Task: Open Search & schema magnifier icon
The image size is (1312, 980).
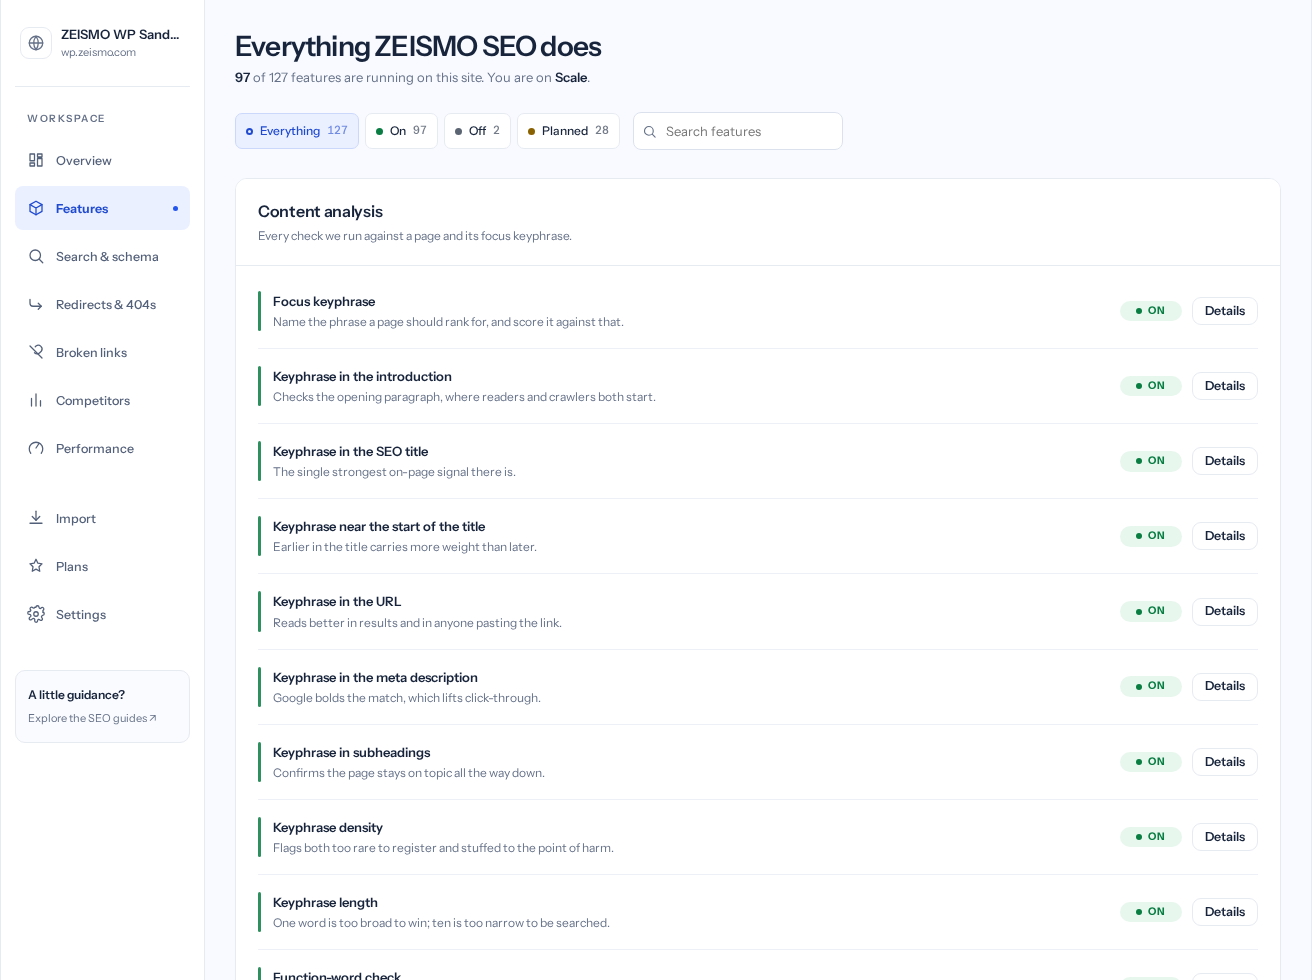Action: click(36, 256)
